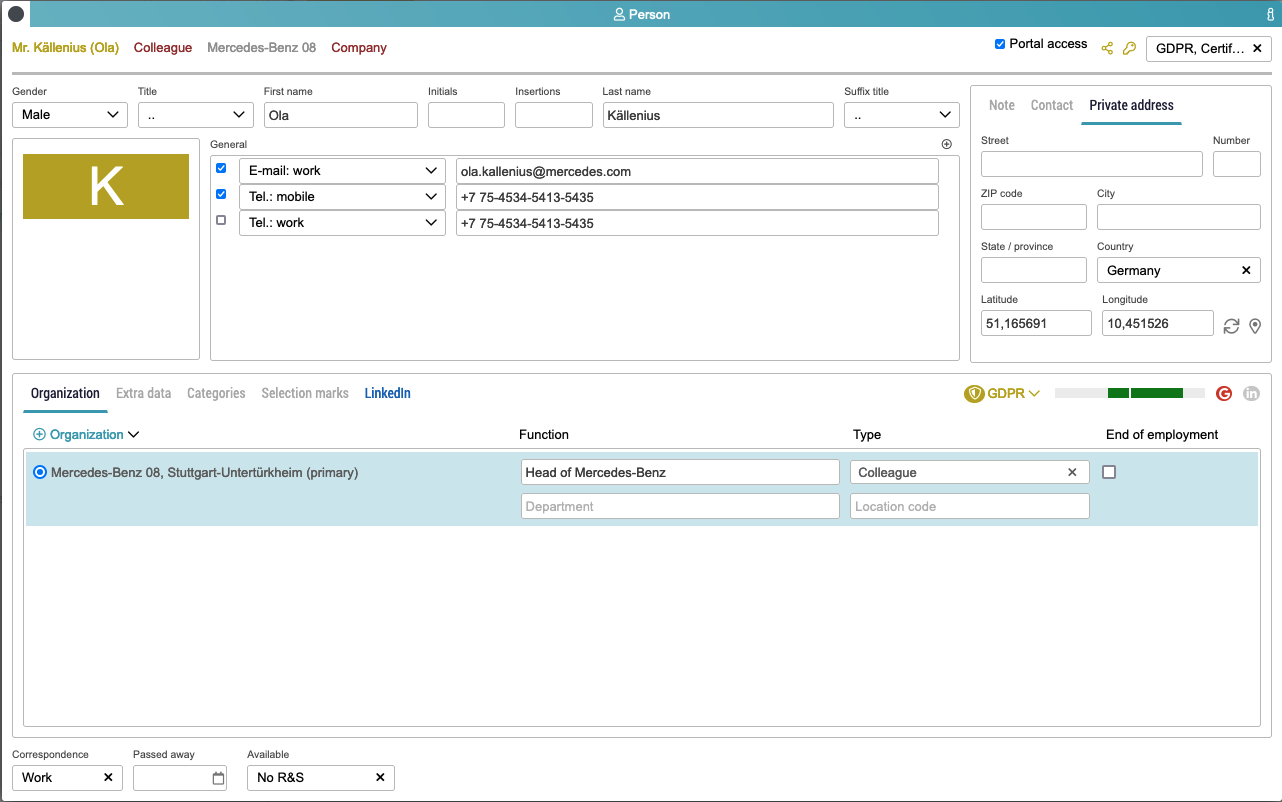This screenshot has width=1282, height=802.
Task: Expand the GDPR shield dropdown
Action: point(1002,394)
